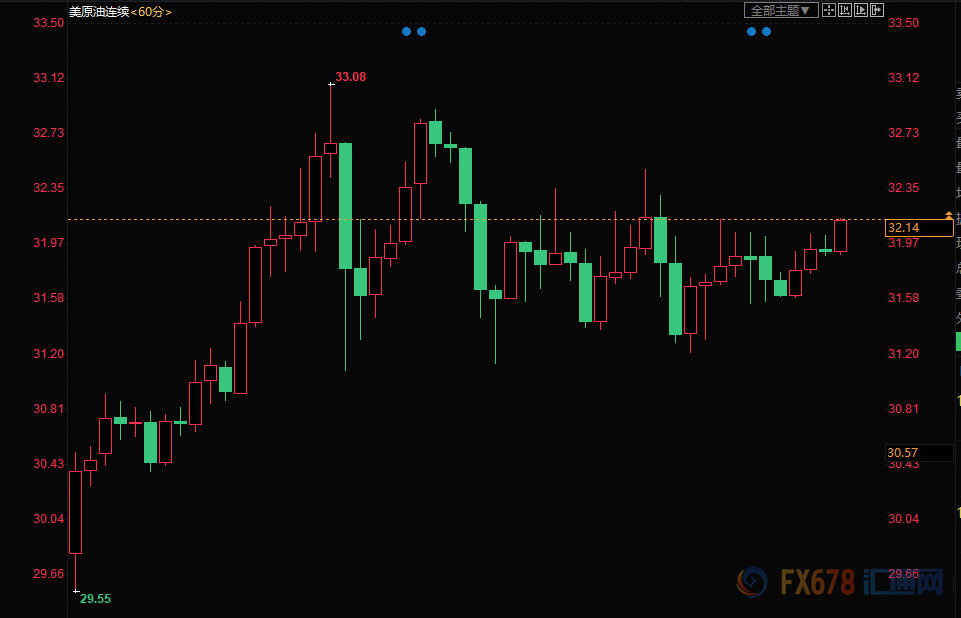Screen dimensions: 961x618
Task: Click the last red candlestick on chart
Action: point(840,236)
